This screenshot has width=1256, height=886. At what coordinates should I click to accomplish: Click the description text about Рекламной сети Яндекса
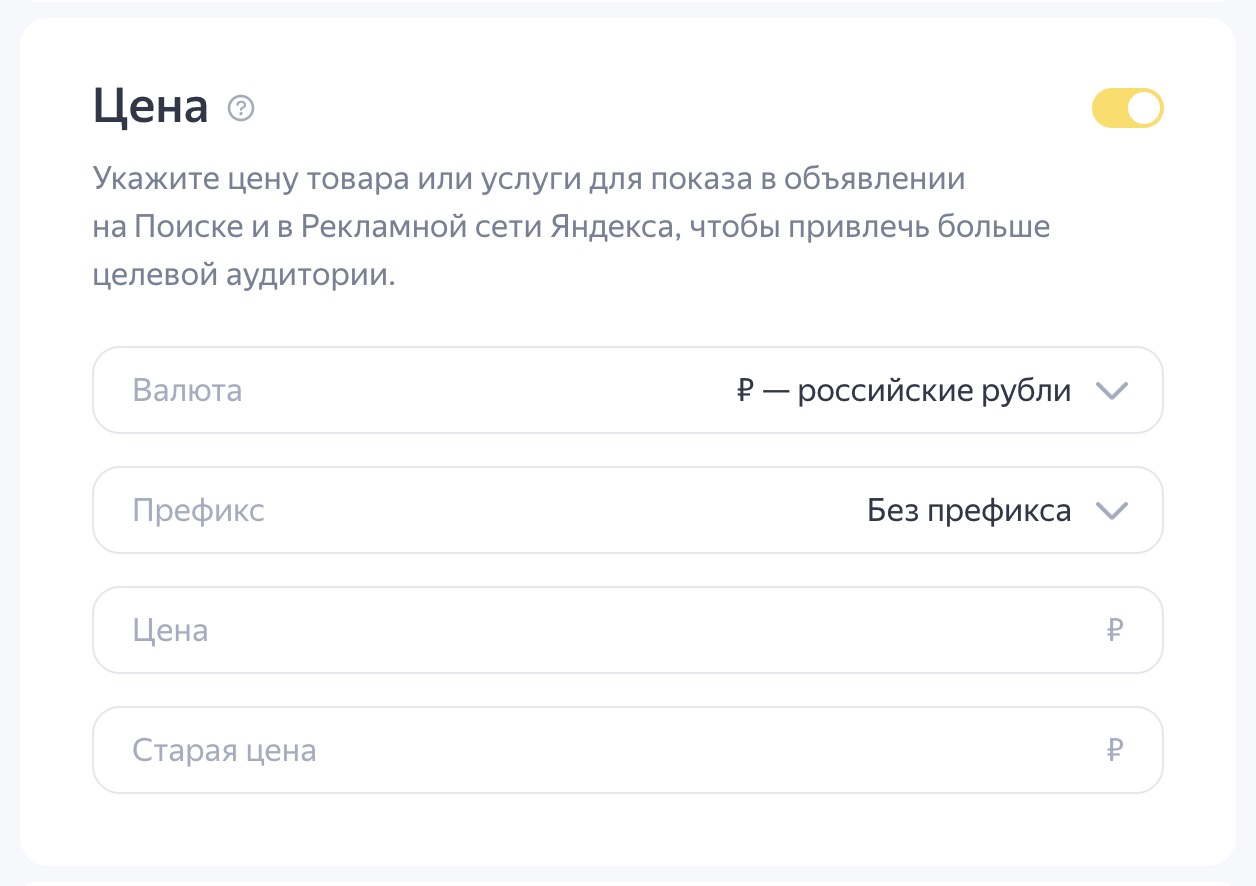tap(570, 227)
